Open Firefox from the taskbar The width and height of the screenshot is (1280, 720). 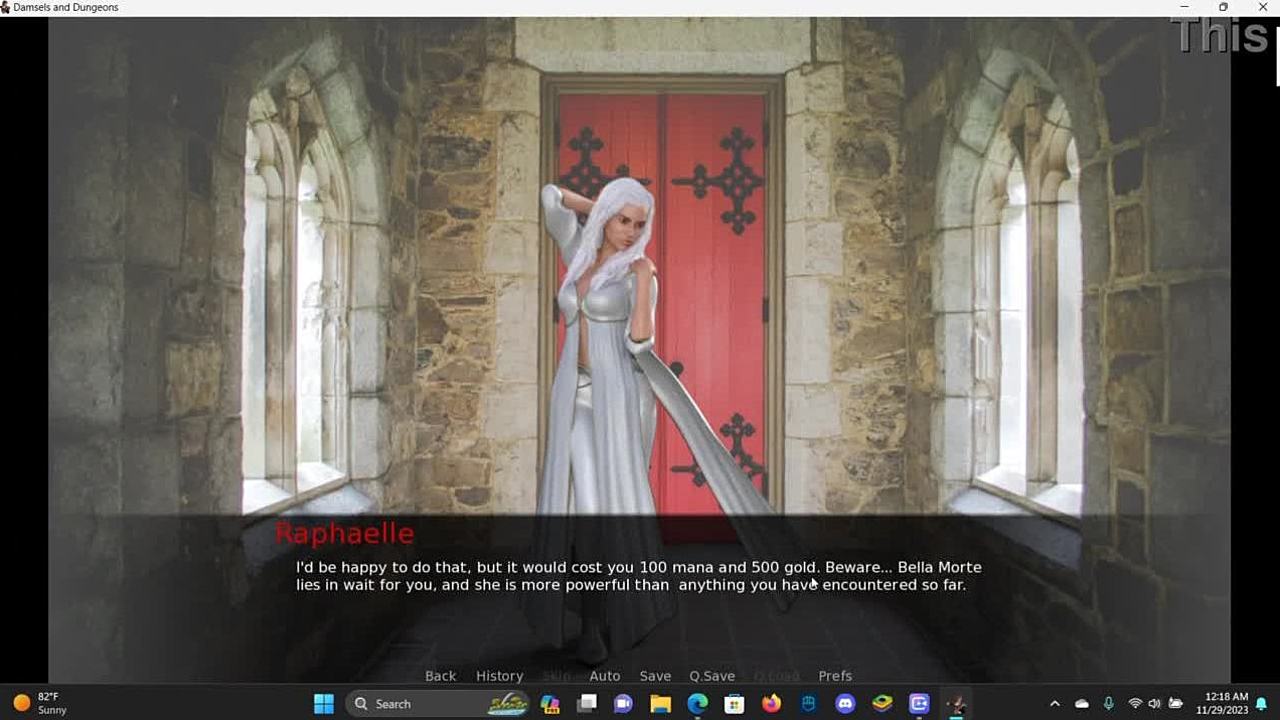point(771,704)
